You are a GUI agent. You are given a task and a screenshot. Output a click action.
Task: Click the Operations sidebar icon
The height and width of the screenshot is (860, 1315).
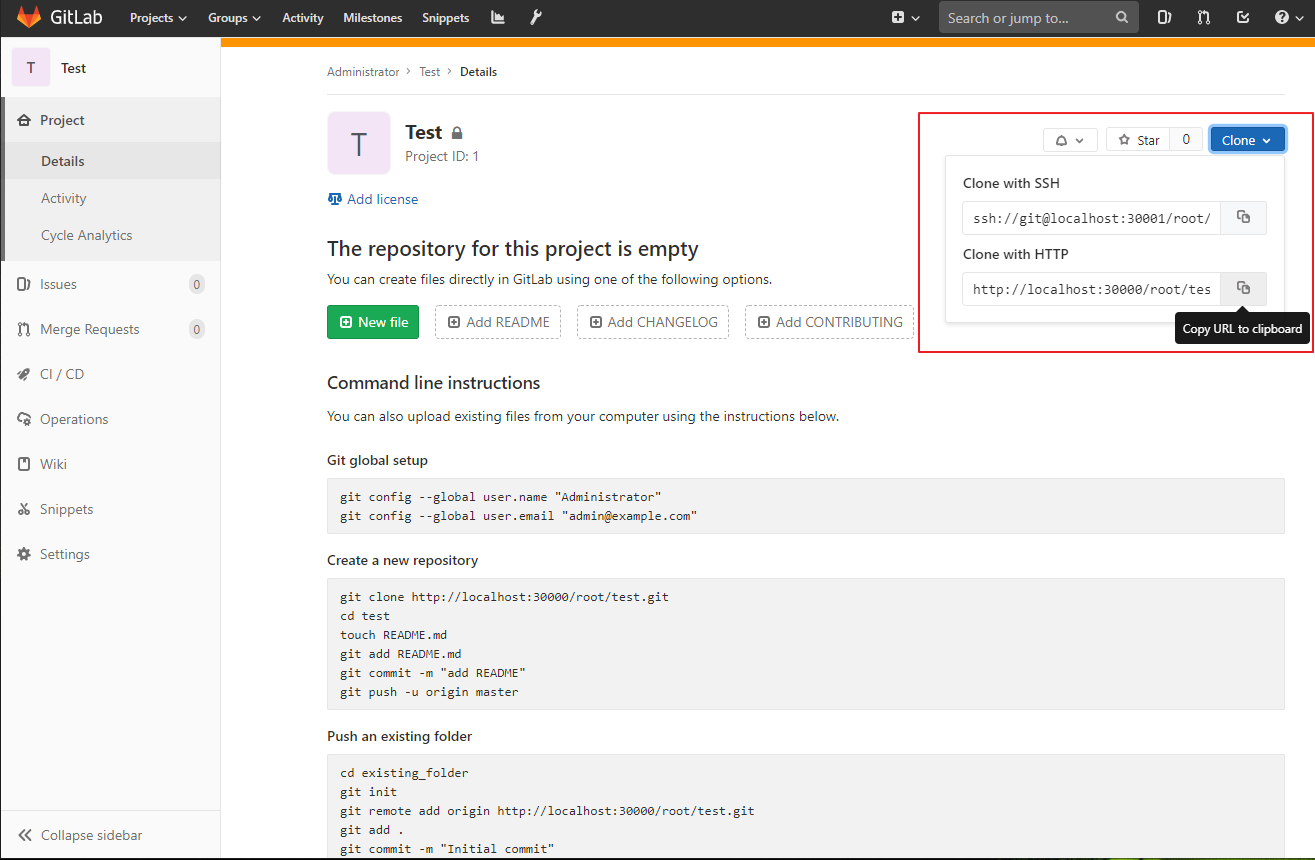24,419
